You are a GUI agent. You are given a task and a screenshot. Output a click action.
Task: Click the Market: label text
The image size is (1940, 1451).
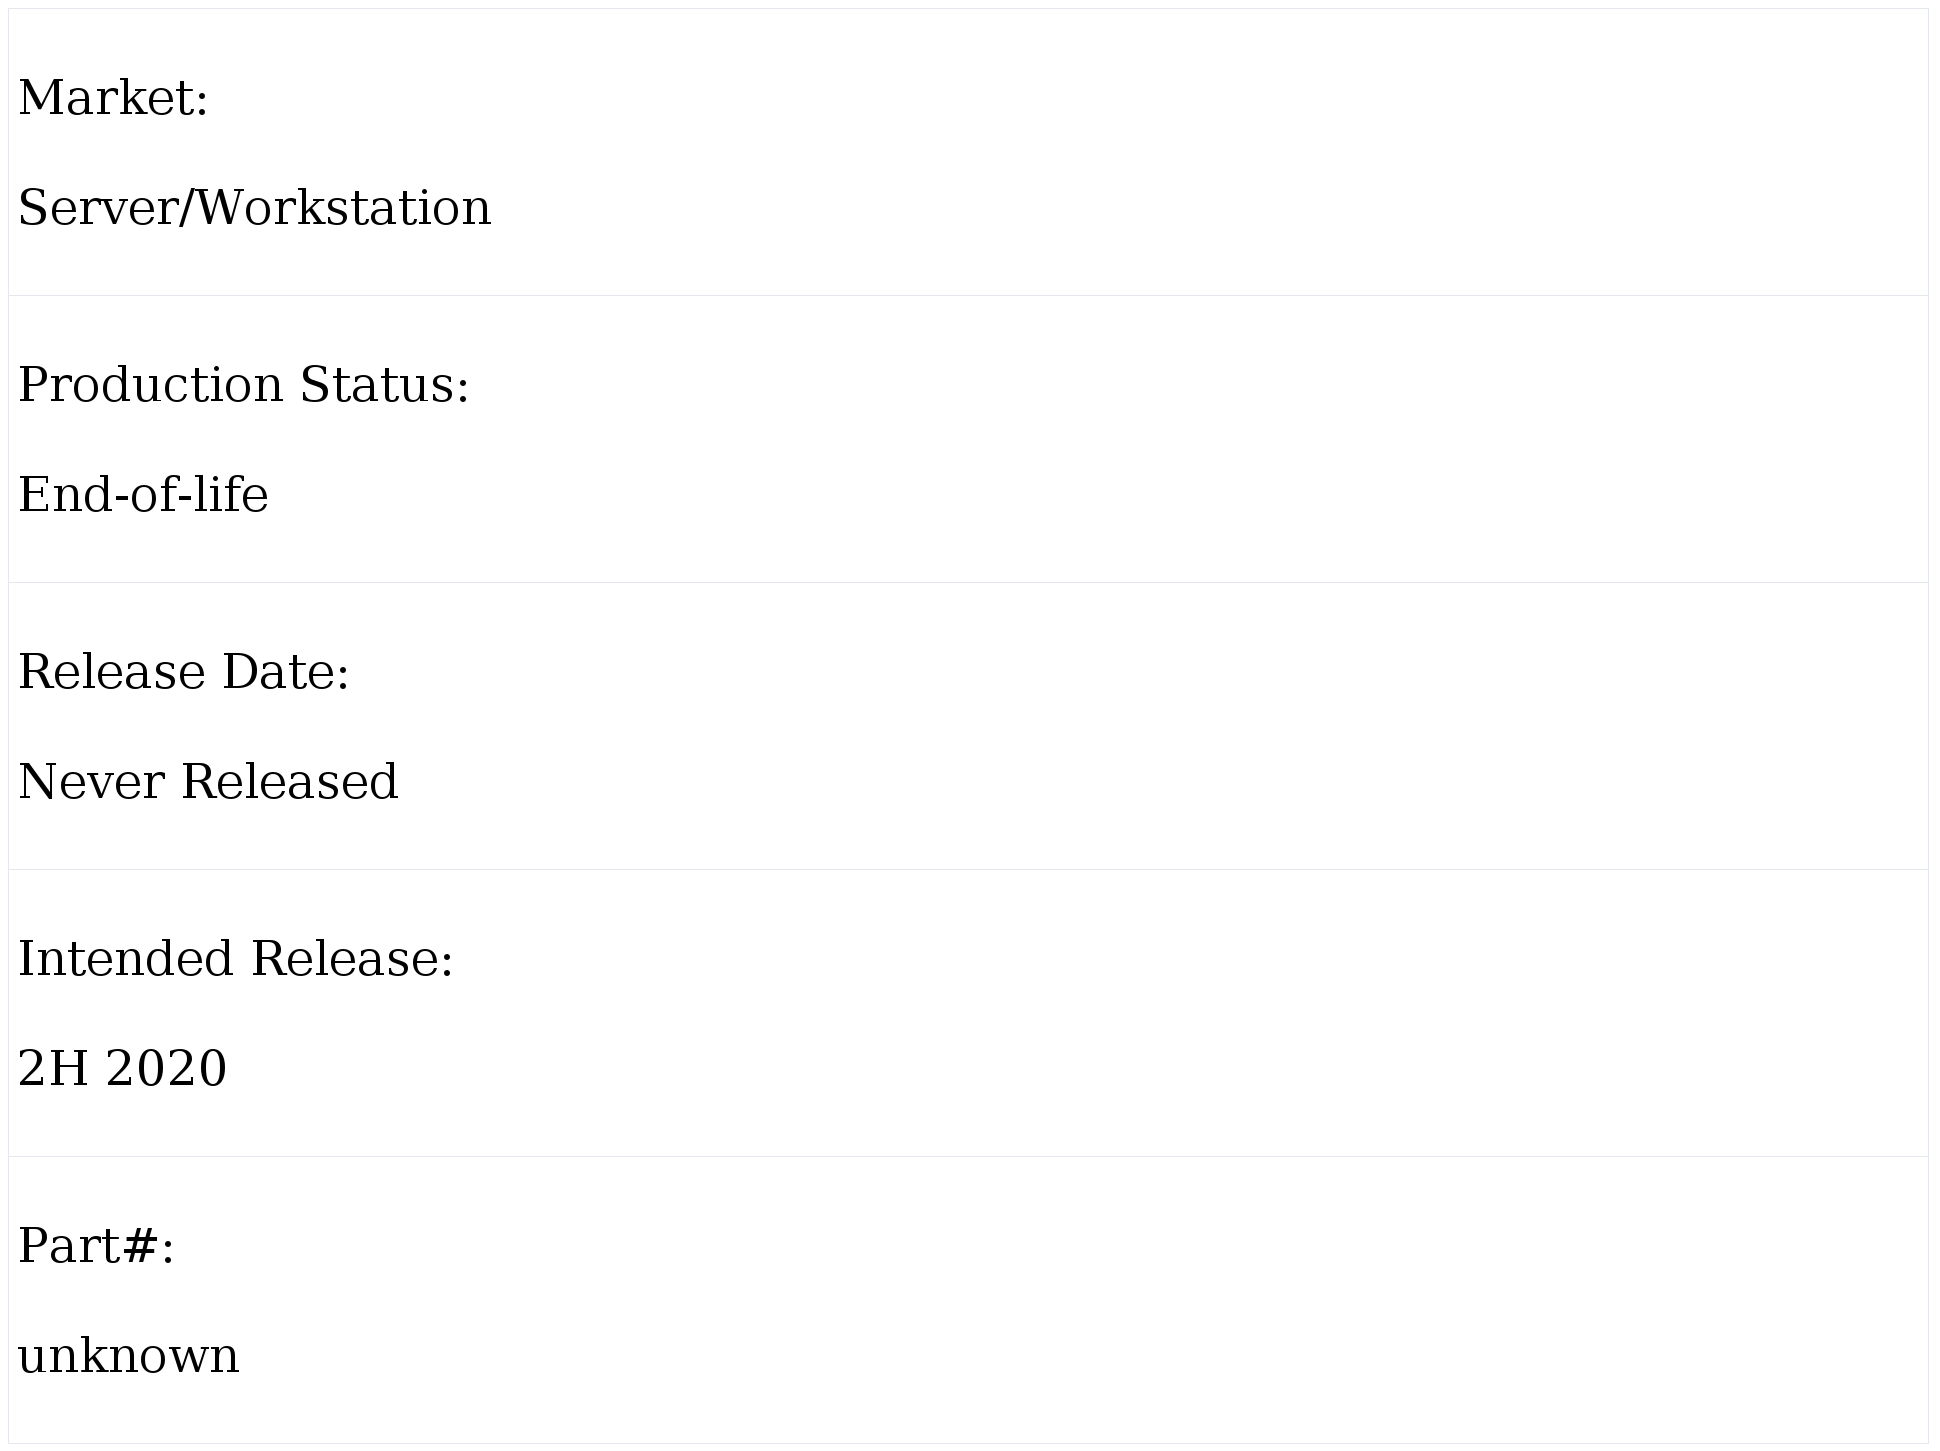pos(113,99)
